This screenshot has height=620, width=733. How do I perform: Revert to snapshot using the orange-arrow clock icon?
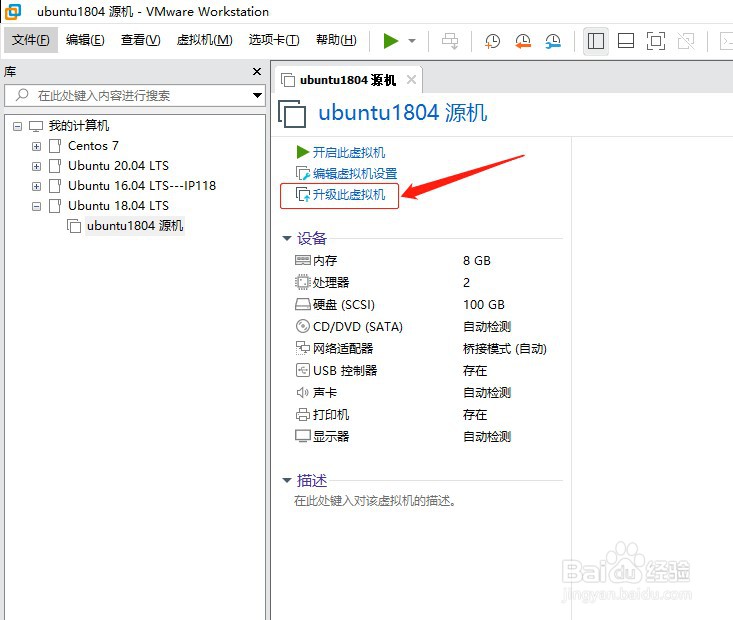pos(523,41)
